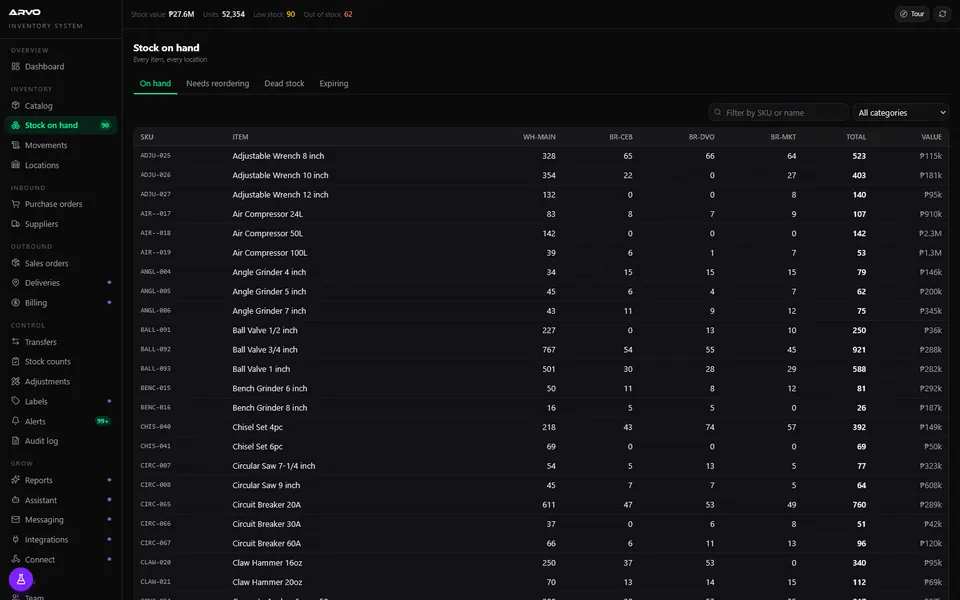Screen dimensions: 960x600
Task: Click the Stock counts clipboard icon
Action: pos(16,361)
